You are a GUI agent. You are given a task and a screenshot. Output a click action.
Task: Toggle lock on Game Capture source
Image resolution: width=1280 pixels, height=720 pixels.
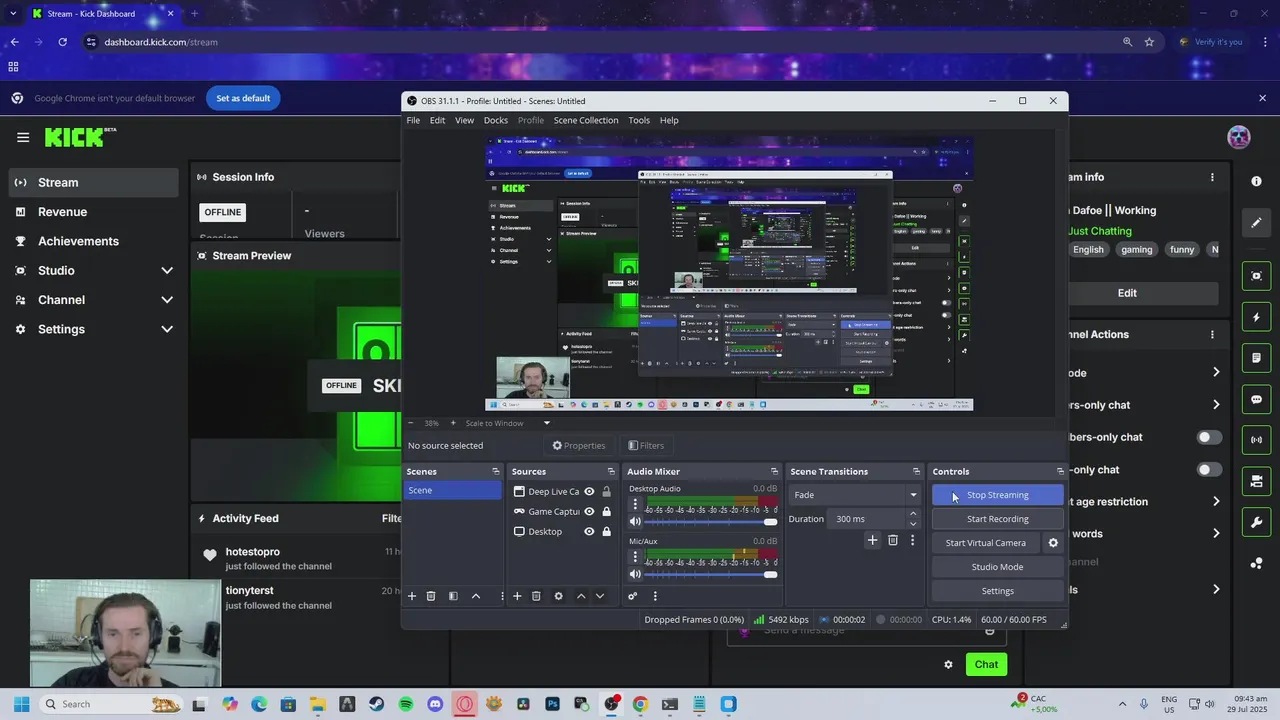(x=606, y=511)
